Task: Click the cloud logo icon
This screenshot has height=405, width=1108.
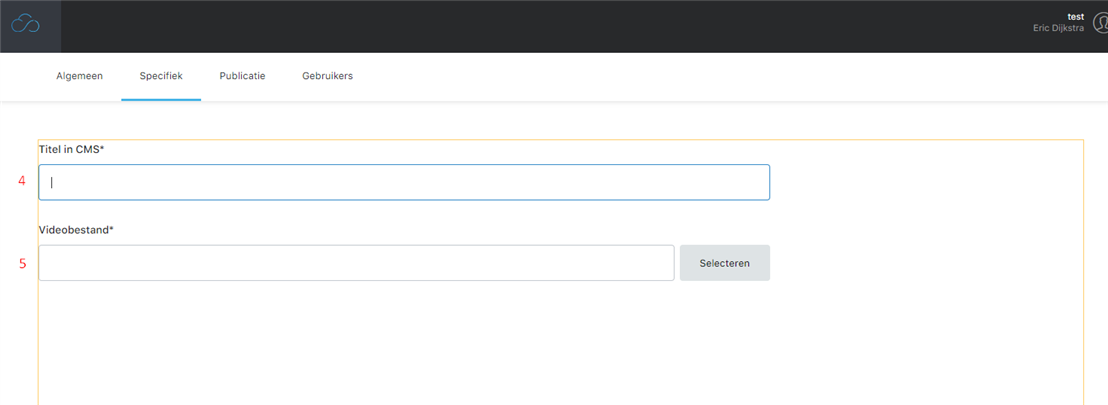Action: [x=25, y=25]
